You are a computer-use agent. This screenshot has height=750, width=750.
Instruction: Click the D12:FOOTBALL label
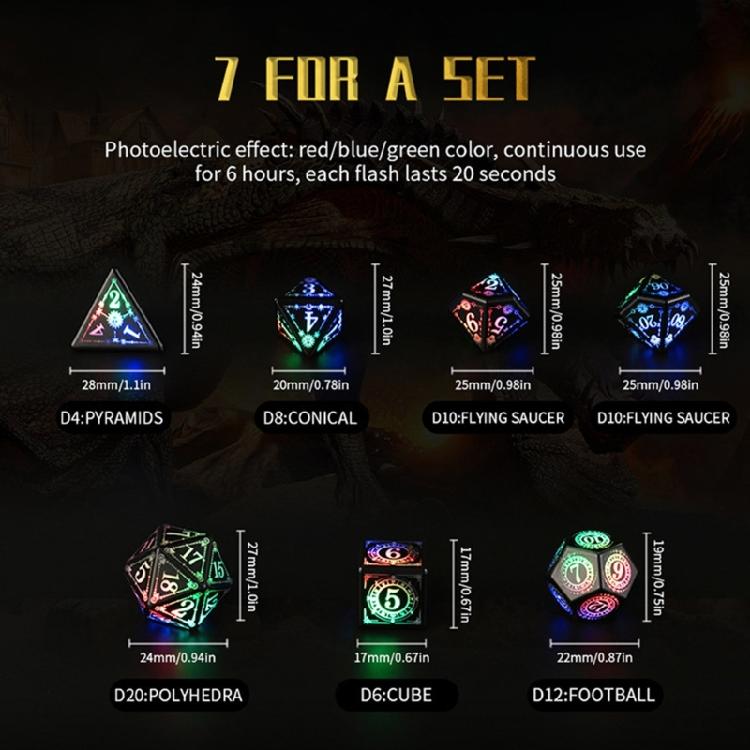594,695
